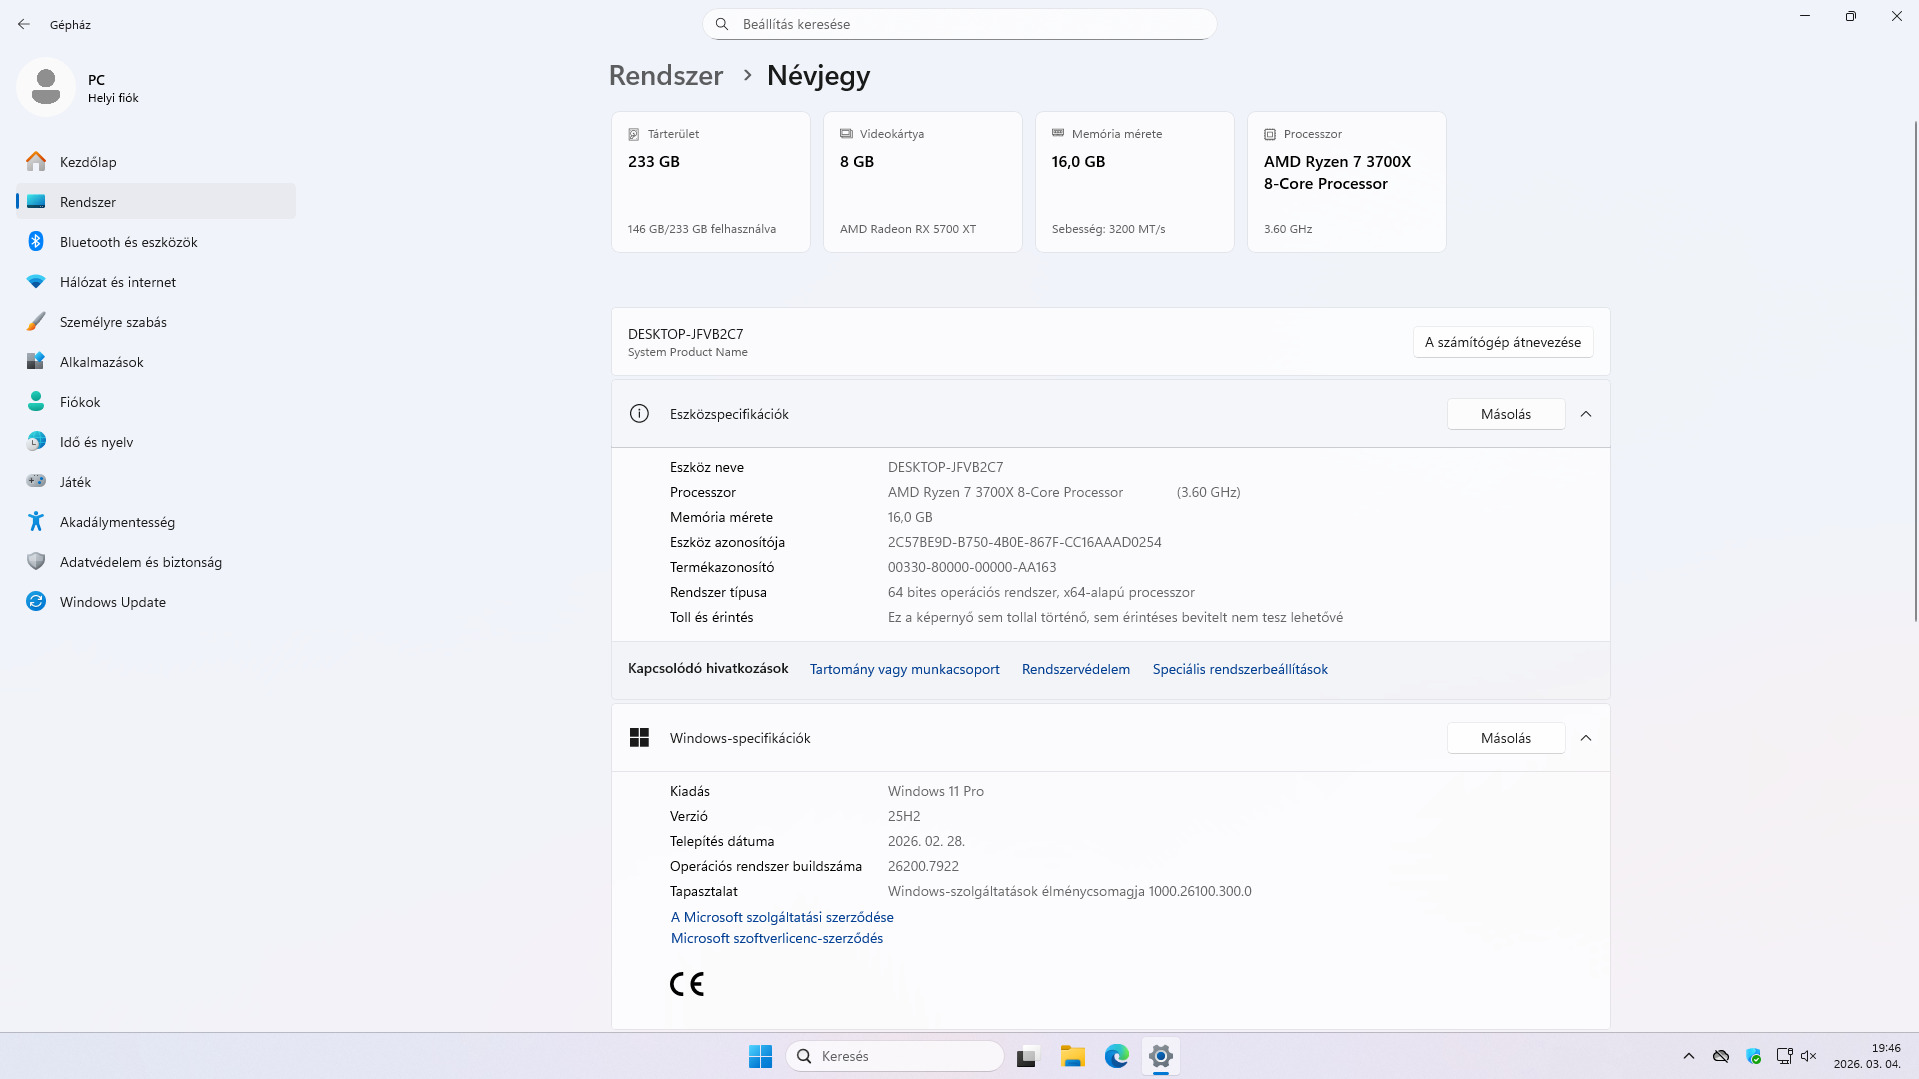Image resolution: width=1919 pixels, height=1079 pixels.
Task: Open the Windows Start menu
Action: 761,1056
